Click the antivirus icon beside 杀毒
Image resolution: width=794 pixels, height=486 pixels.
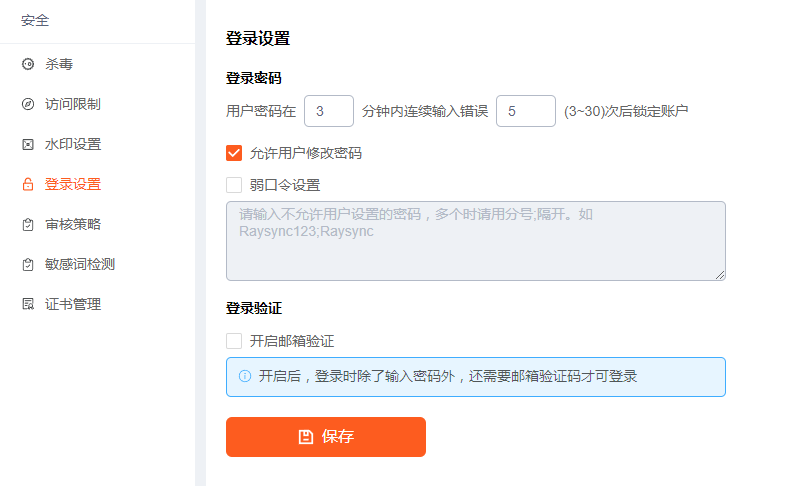pos(28,64)
